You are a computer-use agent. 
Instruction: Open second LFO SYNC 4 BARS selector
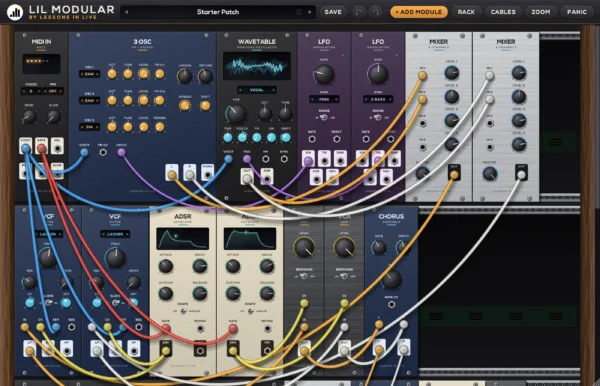[x=378, y=99]
